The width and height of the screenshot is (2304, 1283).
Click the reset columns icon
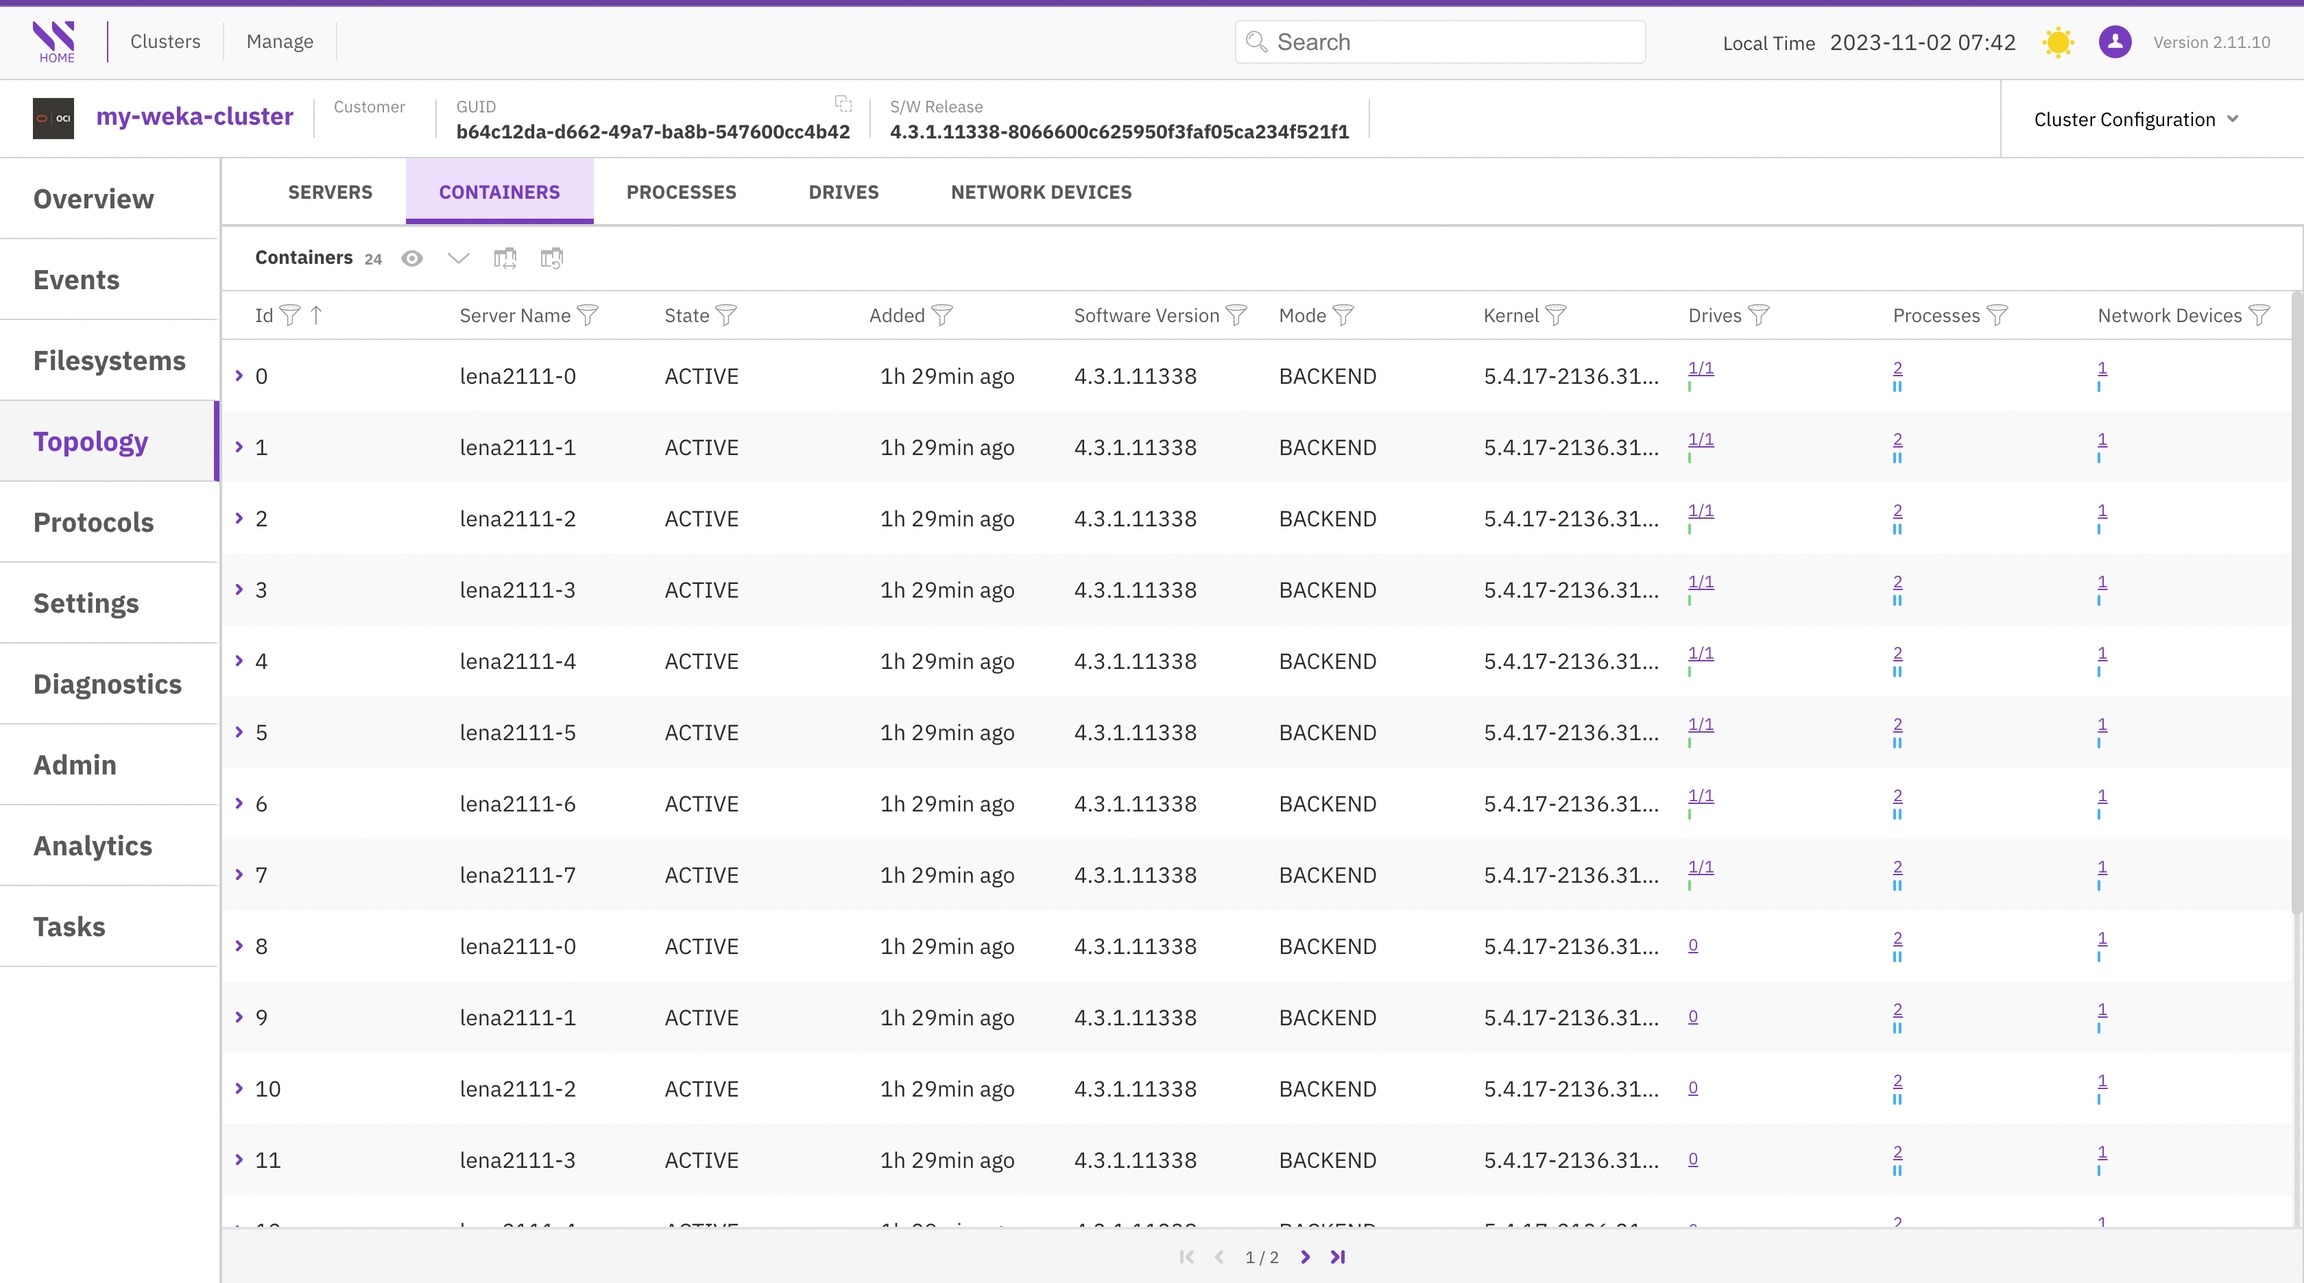[551, 258]
